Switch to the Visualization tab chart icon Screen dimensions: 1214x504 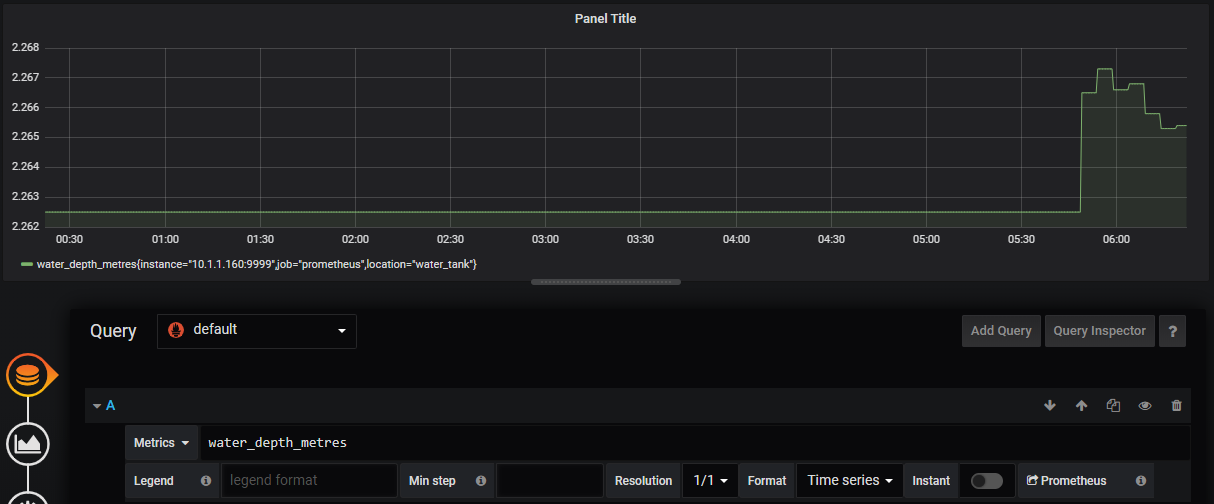tap(28, 443)
